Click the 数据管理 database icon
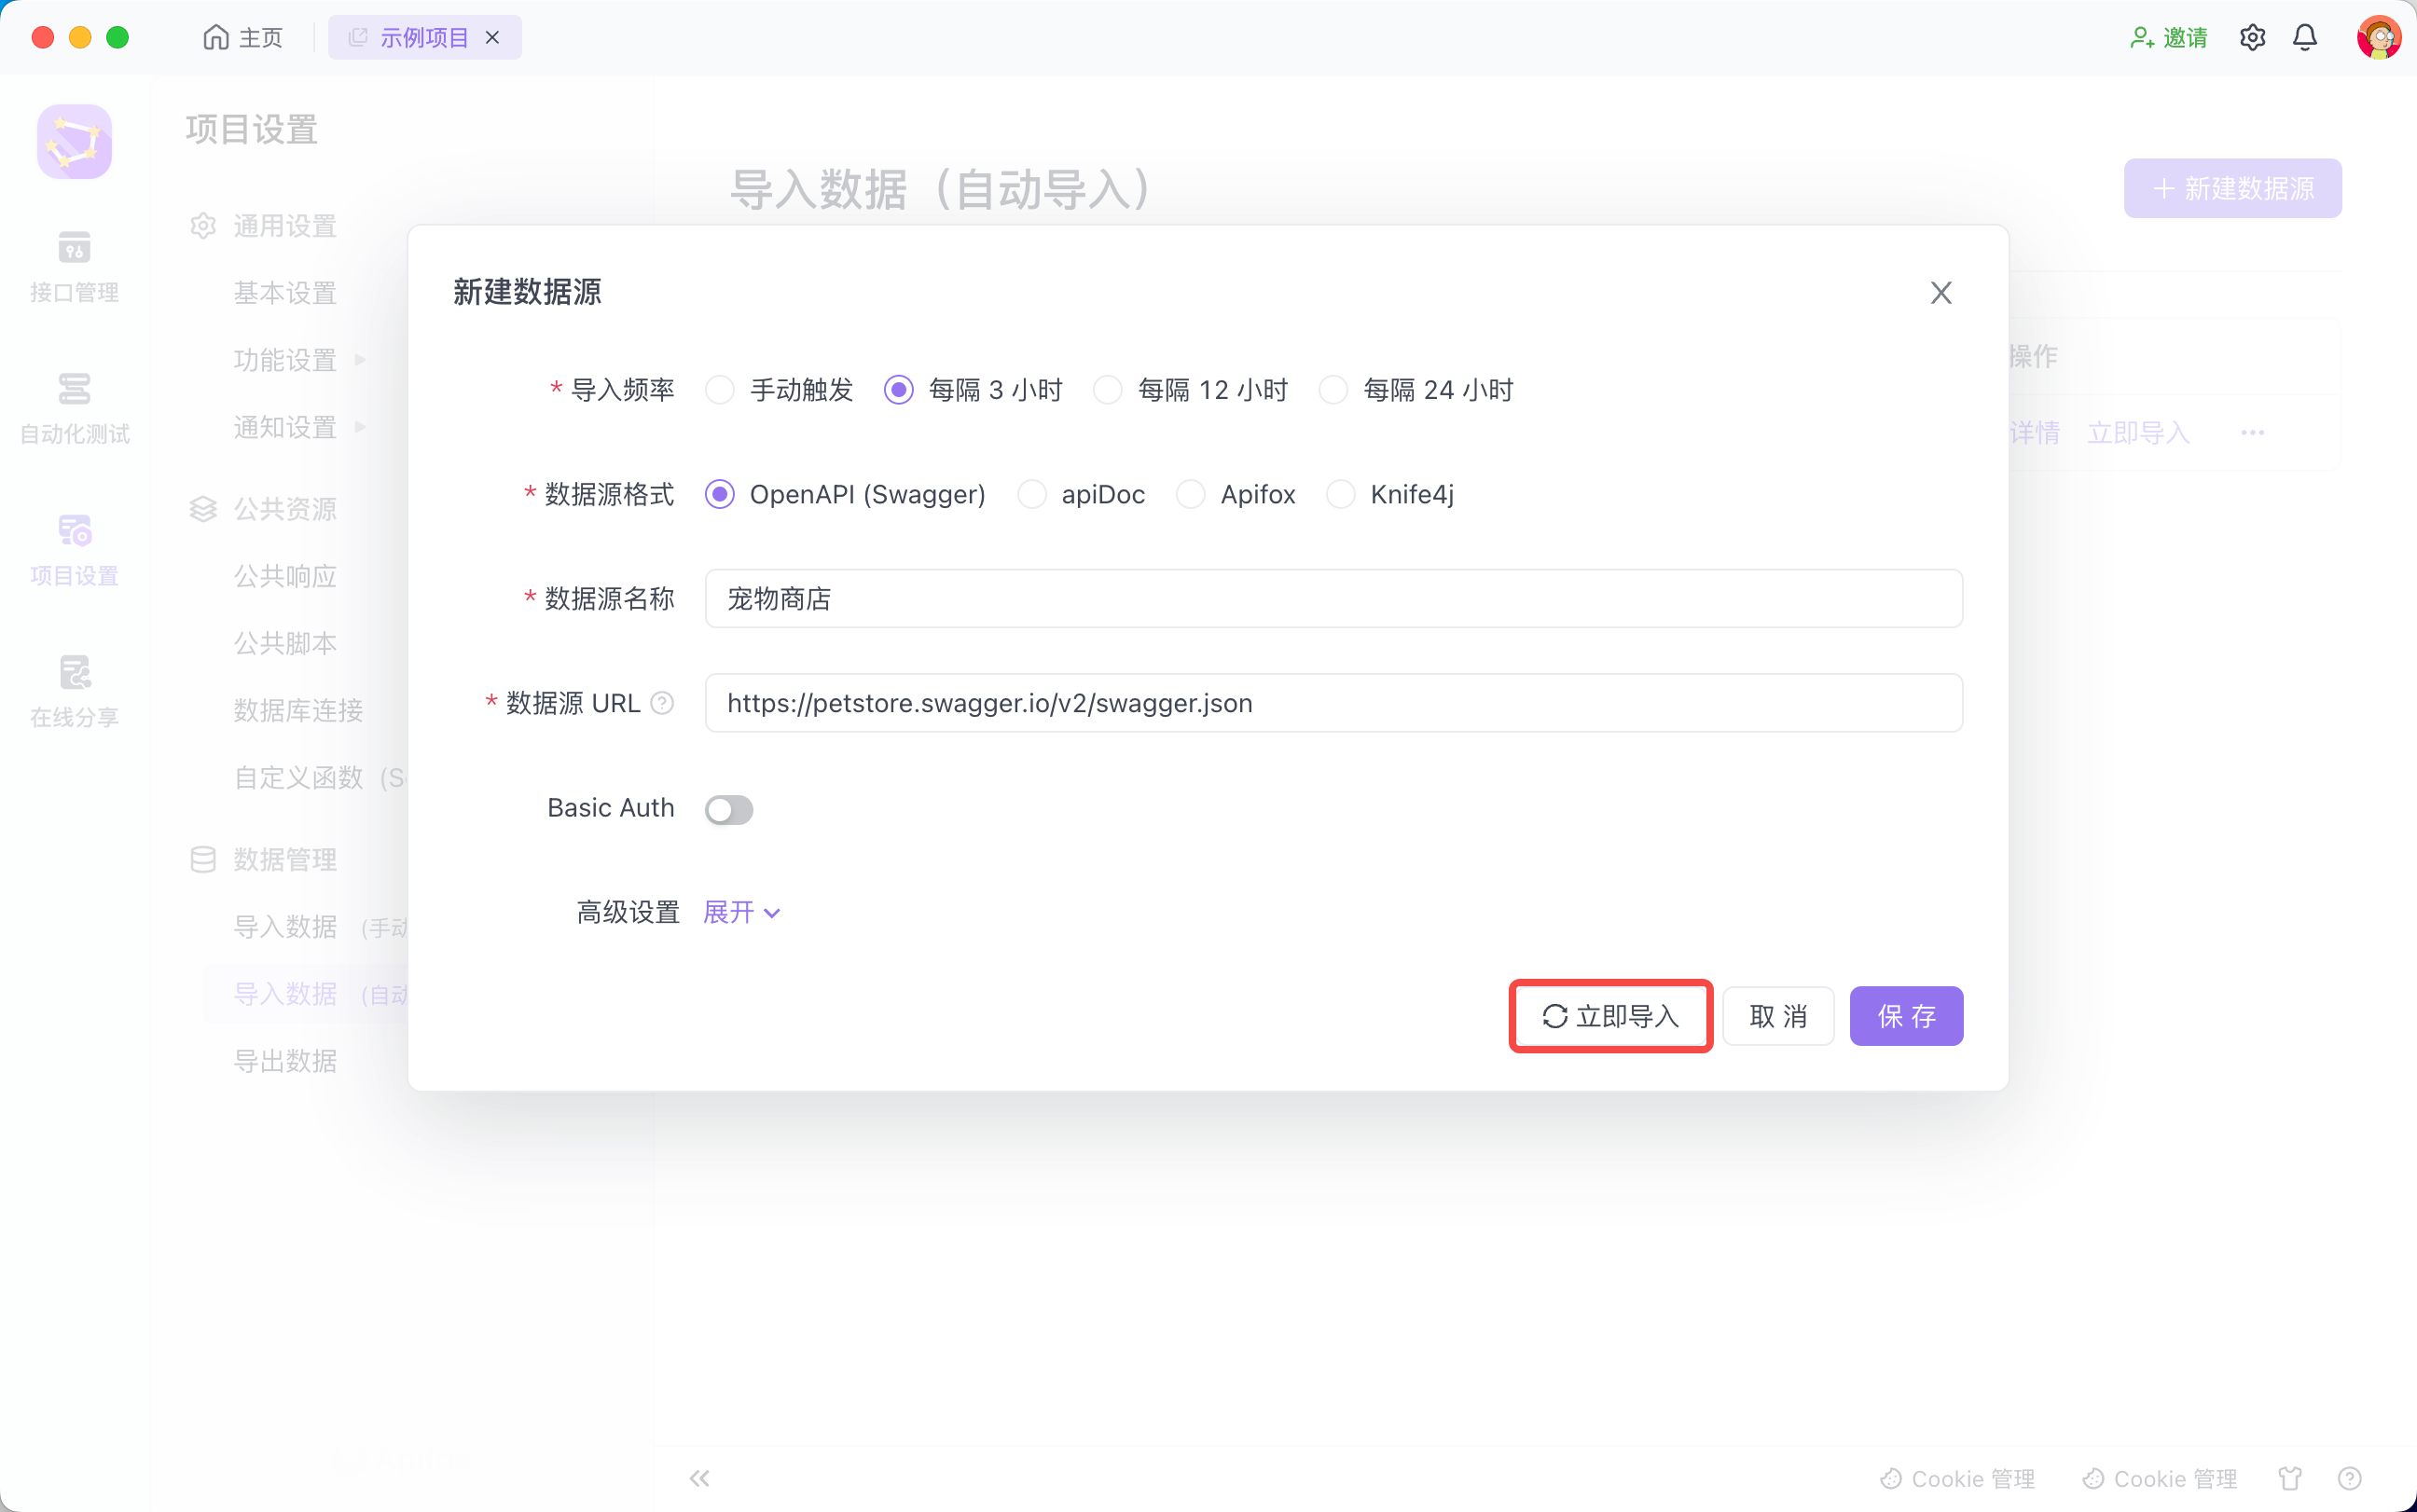The width and height of the screenshot is (2417, 1512). pyautogui.click(x=203, y=859)
